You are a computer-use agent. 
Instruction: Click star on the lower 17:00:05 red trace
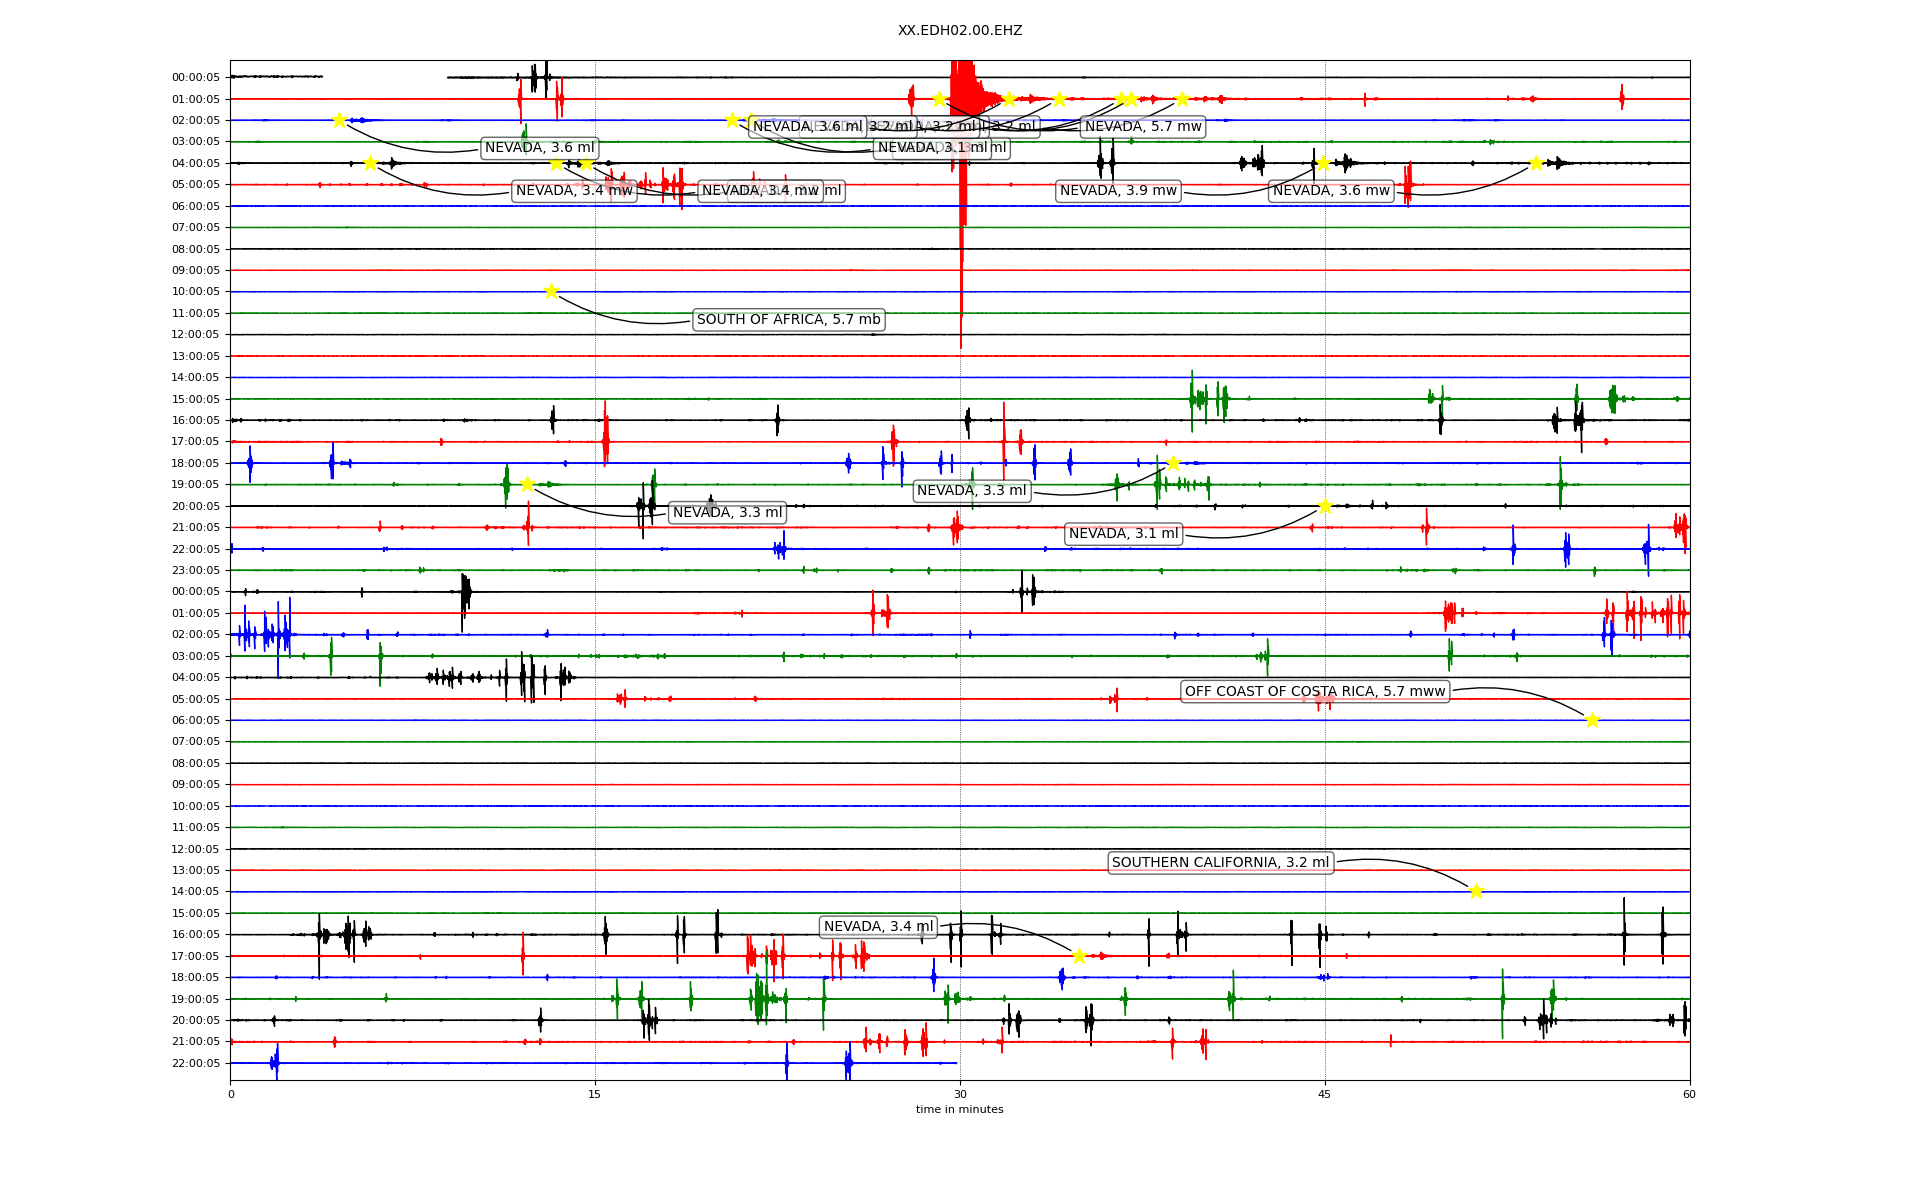(x=1079, y=956)
